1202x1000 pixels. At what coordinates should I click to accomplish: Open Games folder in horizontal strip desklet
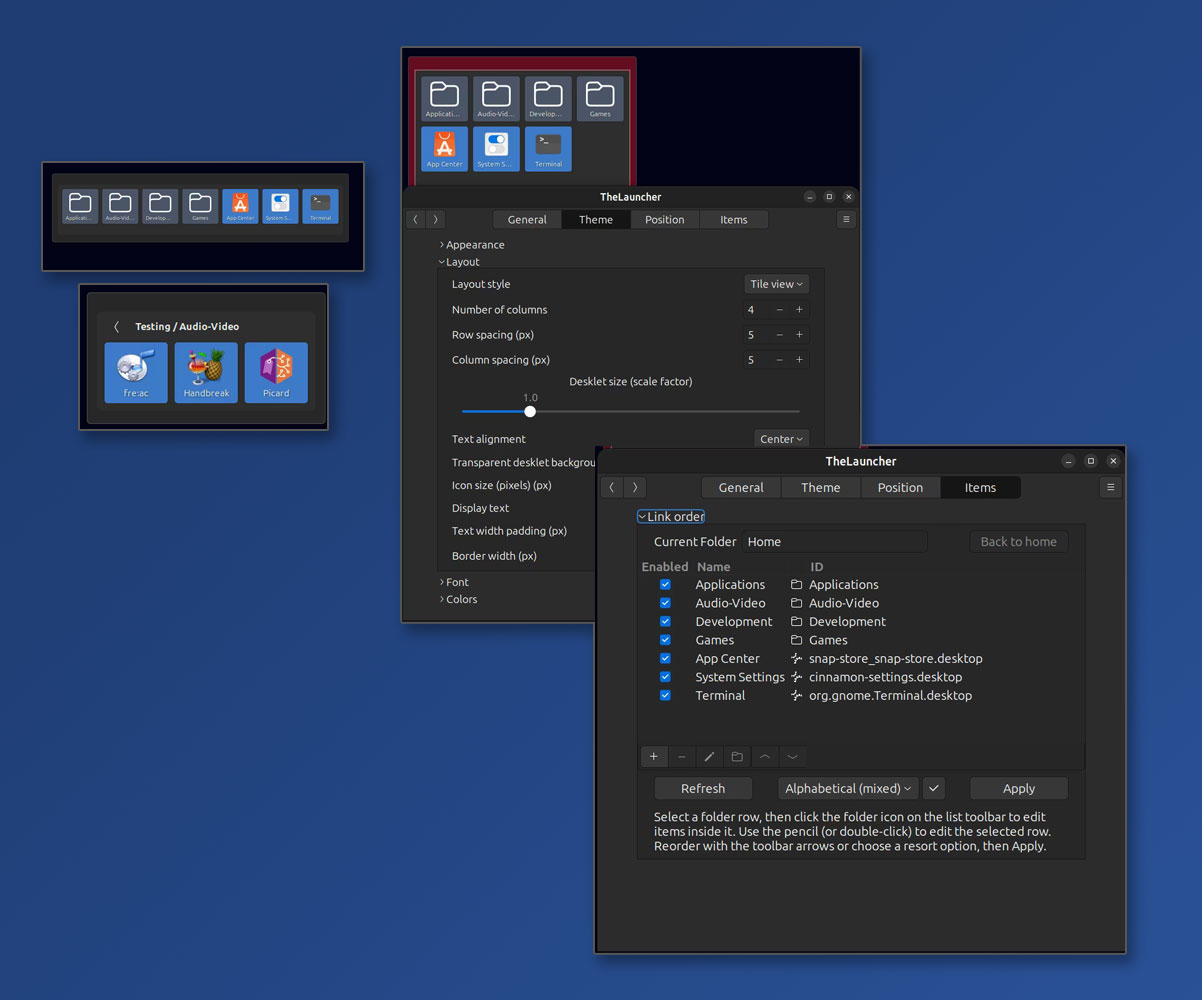point(200,206)
